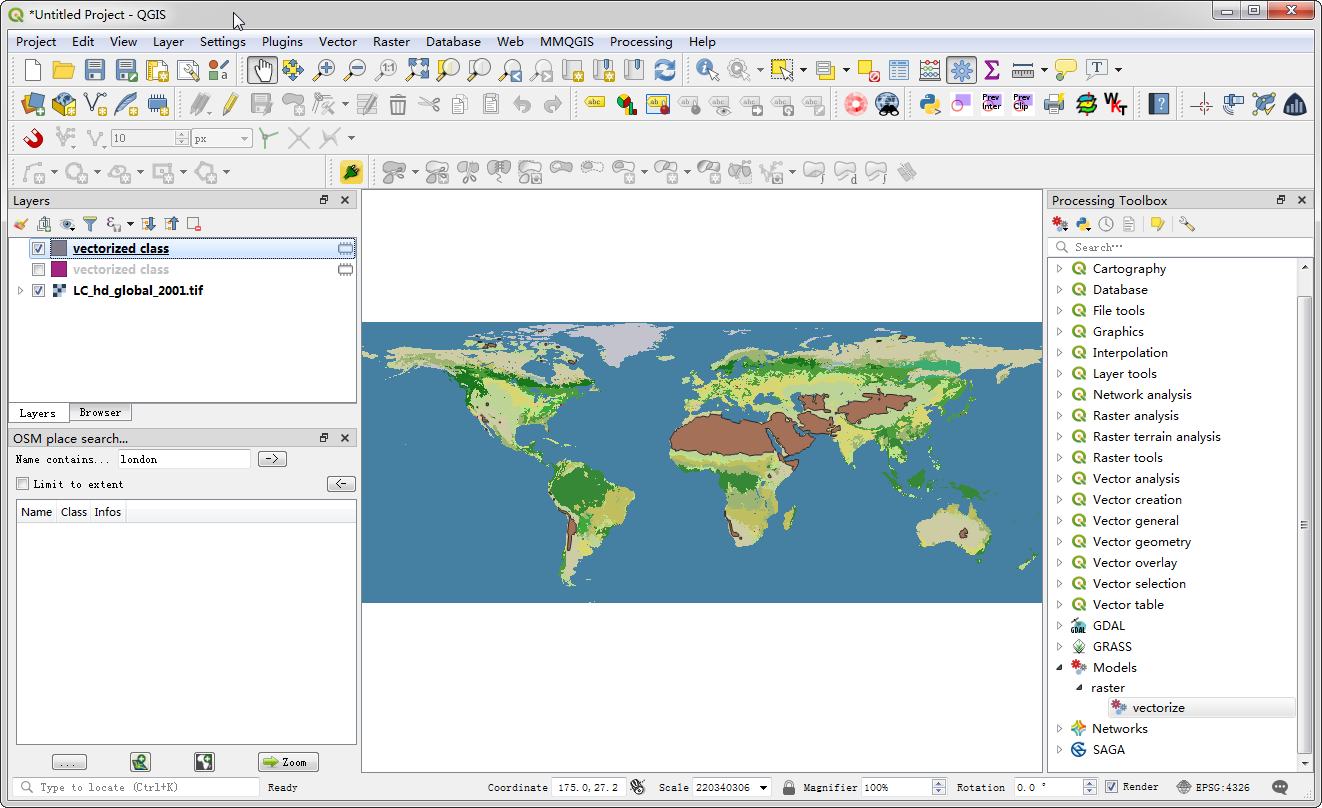This screenshot has height=808, width=1322.
Task: Toggle LC_hd_global_2001.tif layer visibility
Action: pyautogui.click(x=38, y=291)
